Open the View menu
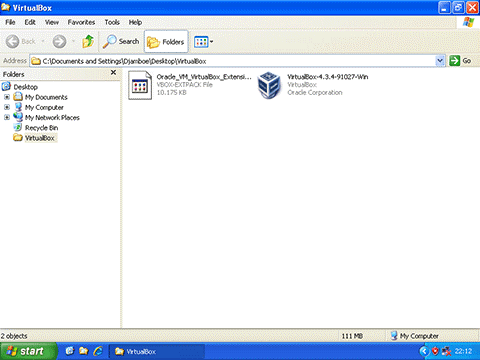 point(52,22)
